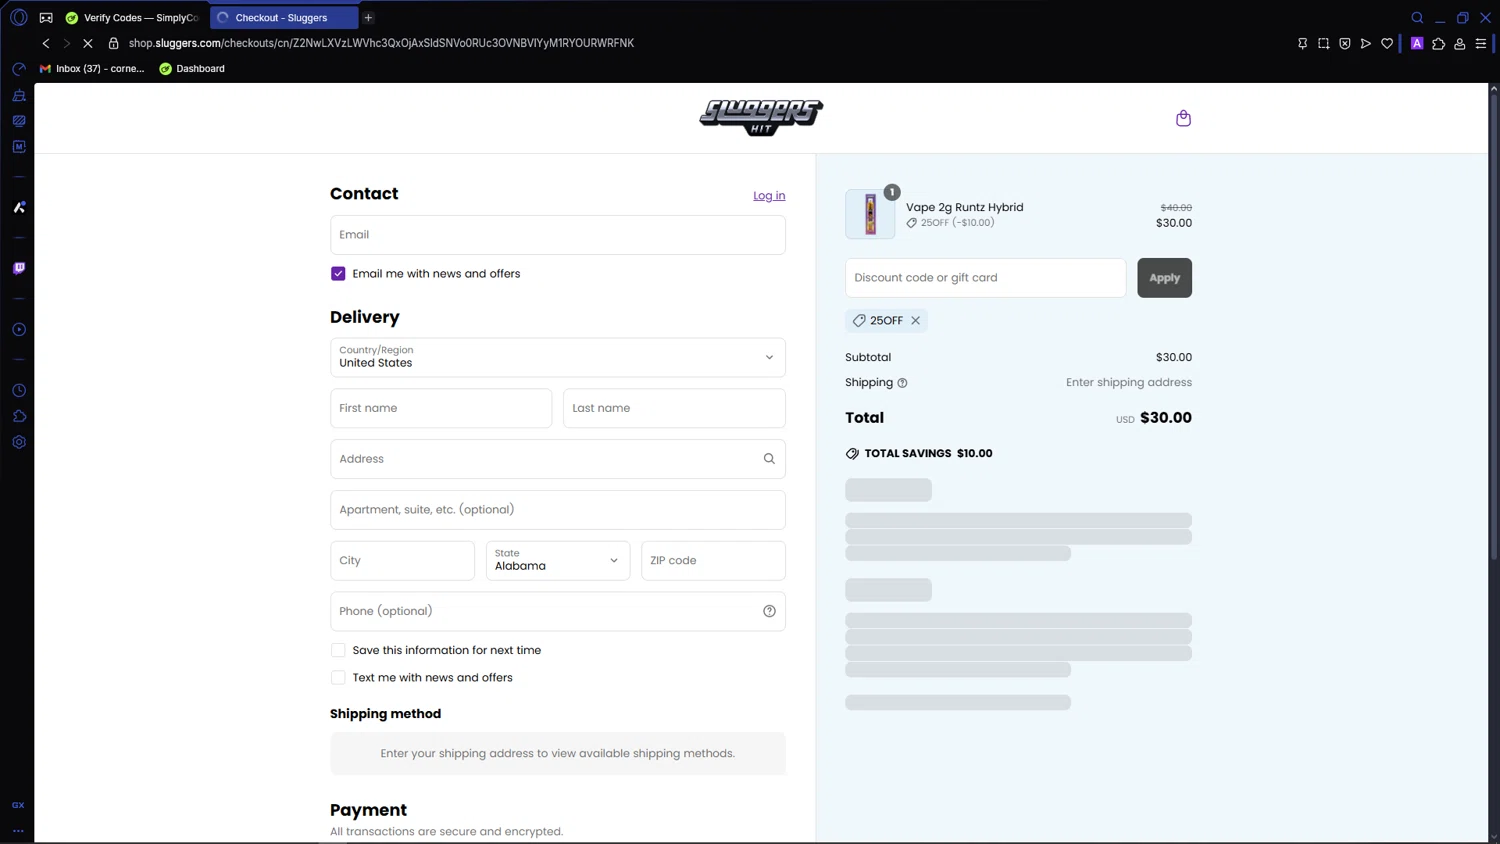Click the Vape 2g Runtz Hybrid thumbnail

pyautogui.click(x=870, y=214)
